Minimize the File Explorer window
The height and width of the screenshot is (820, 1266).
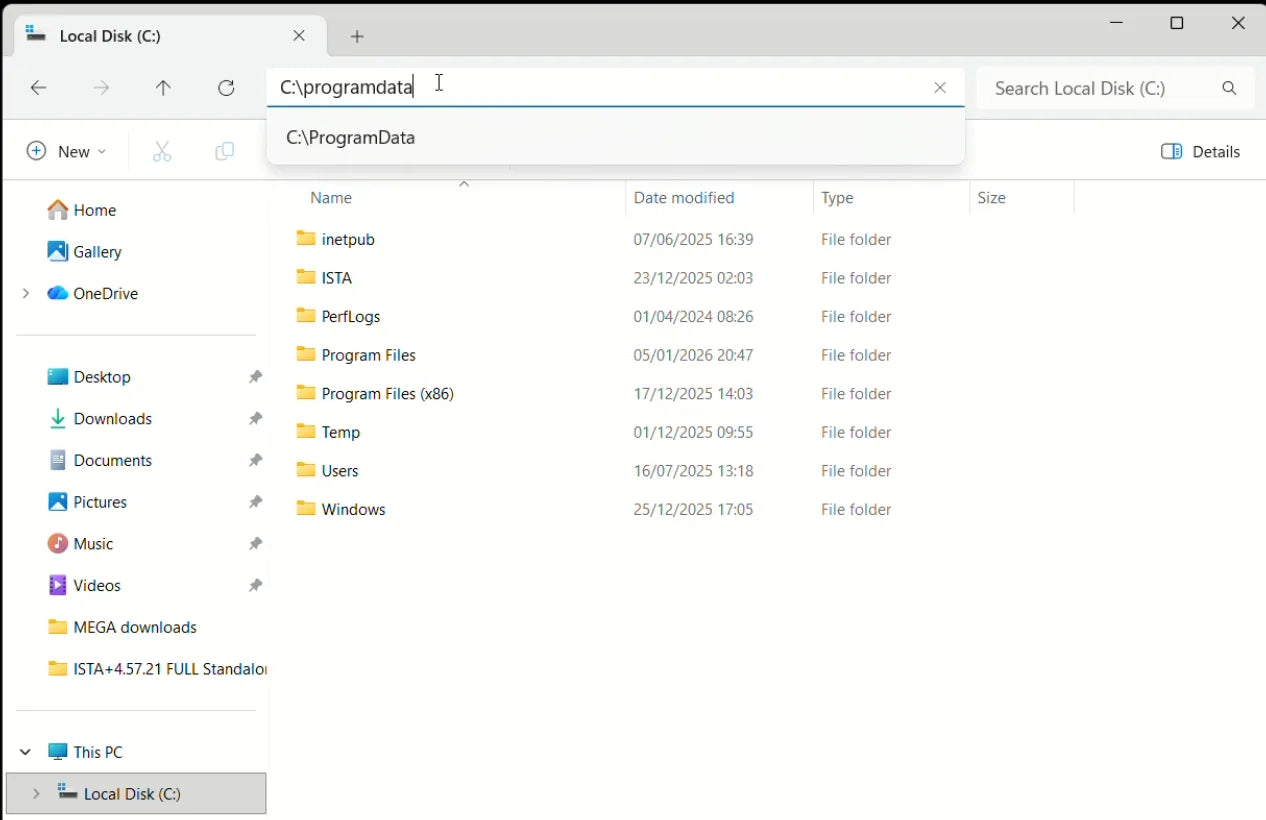click(1115, 23)
